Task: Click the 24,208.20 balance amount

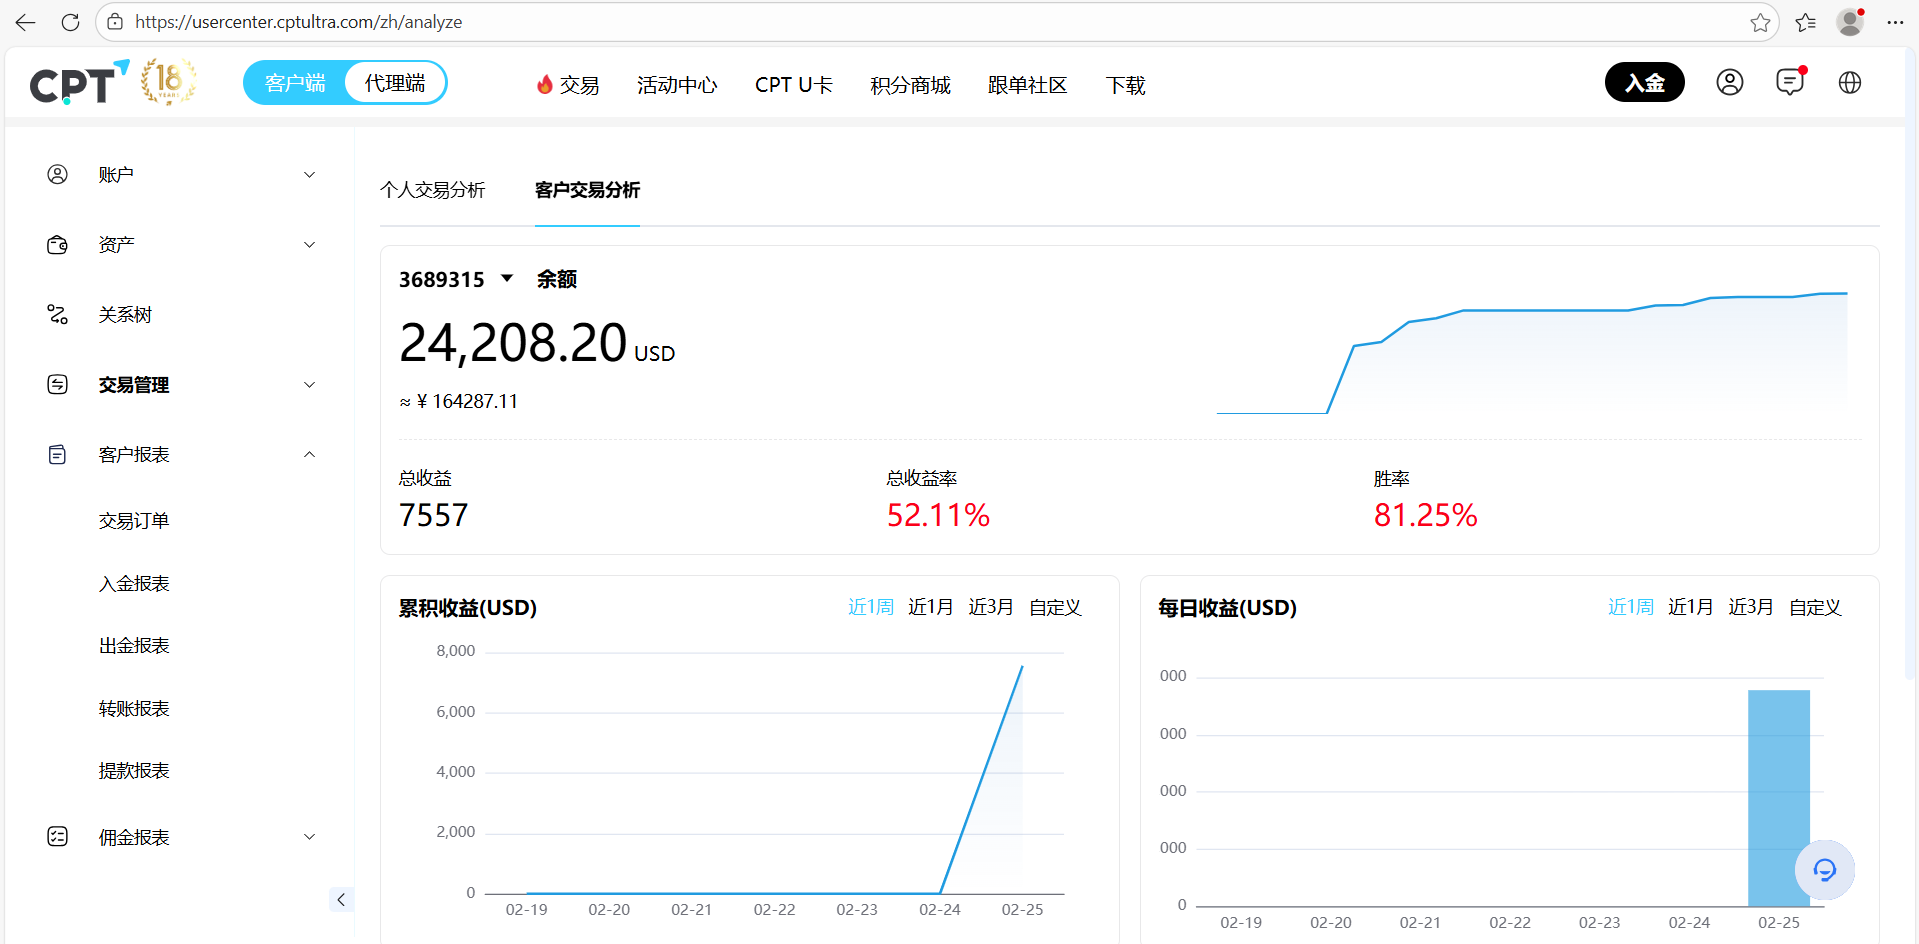Action: (513, 343)
